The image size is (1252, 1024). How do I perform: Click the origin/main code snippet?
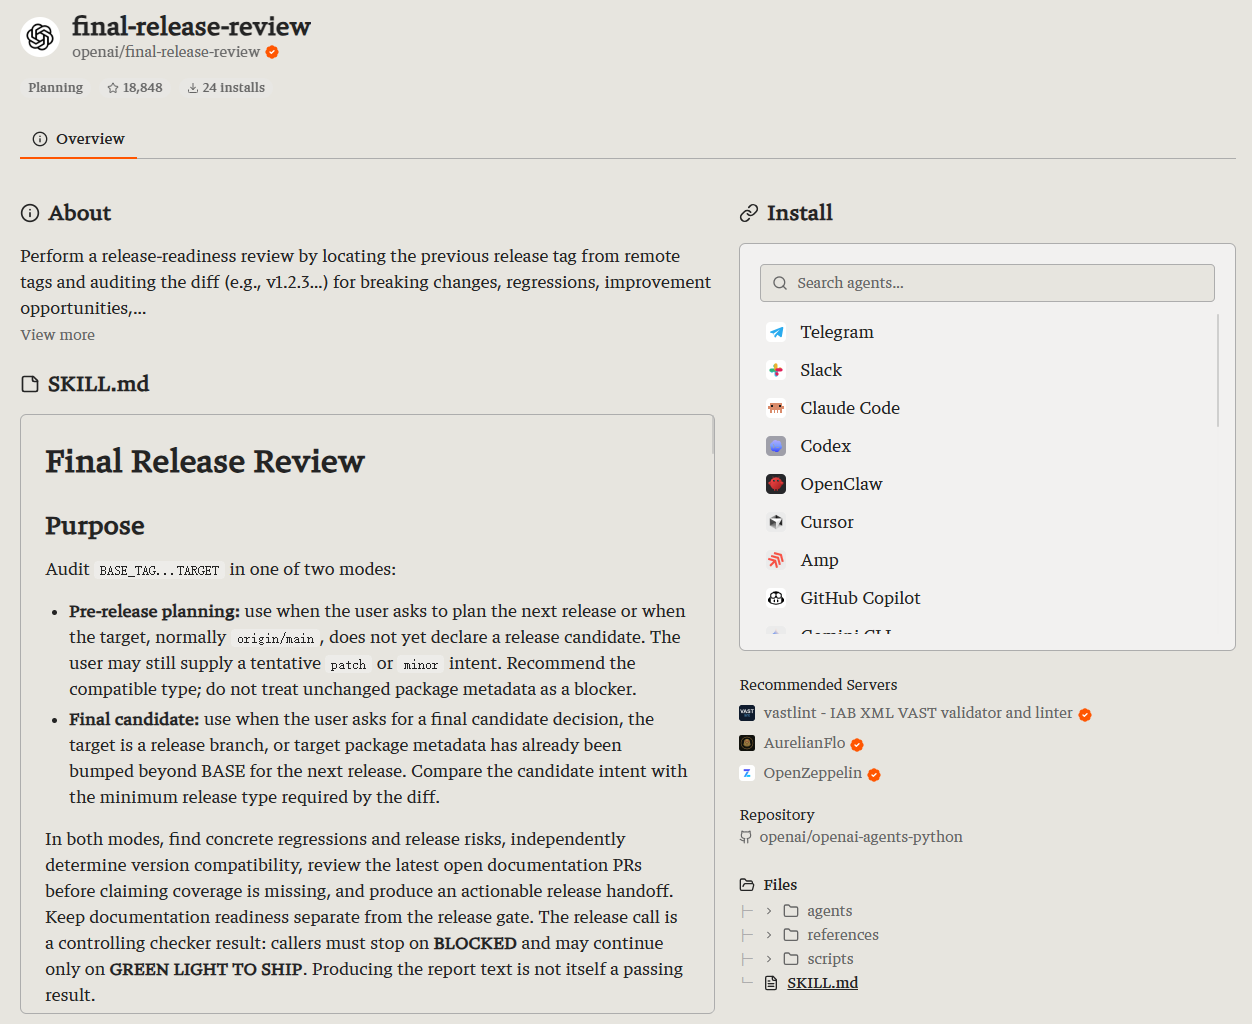[x=275, y=638]
